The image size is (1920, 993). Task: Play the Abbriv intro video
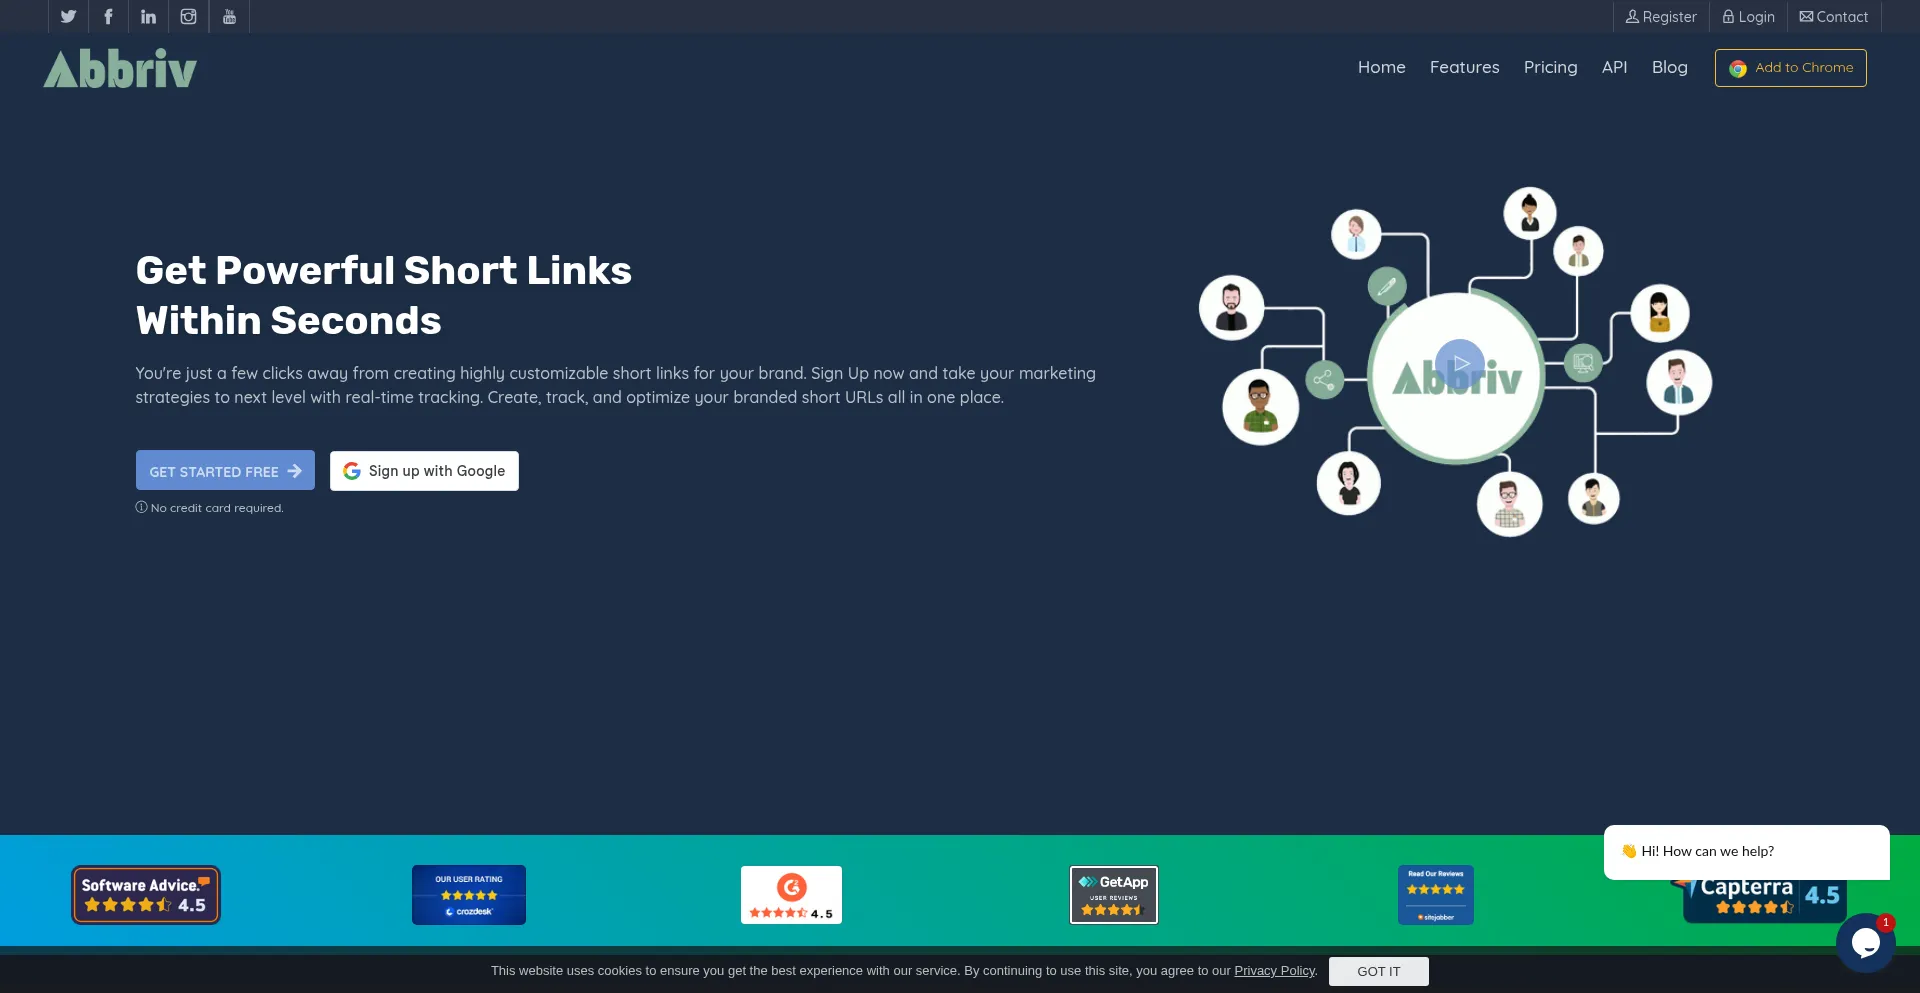tap(1460, 364)
